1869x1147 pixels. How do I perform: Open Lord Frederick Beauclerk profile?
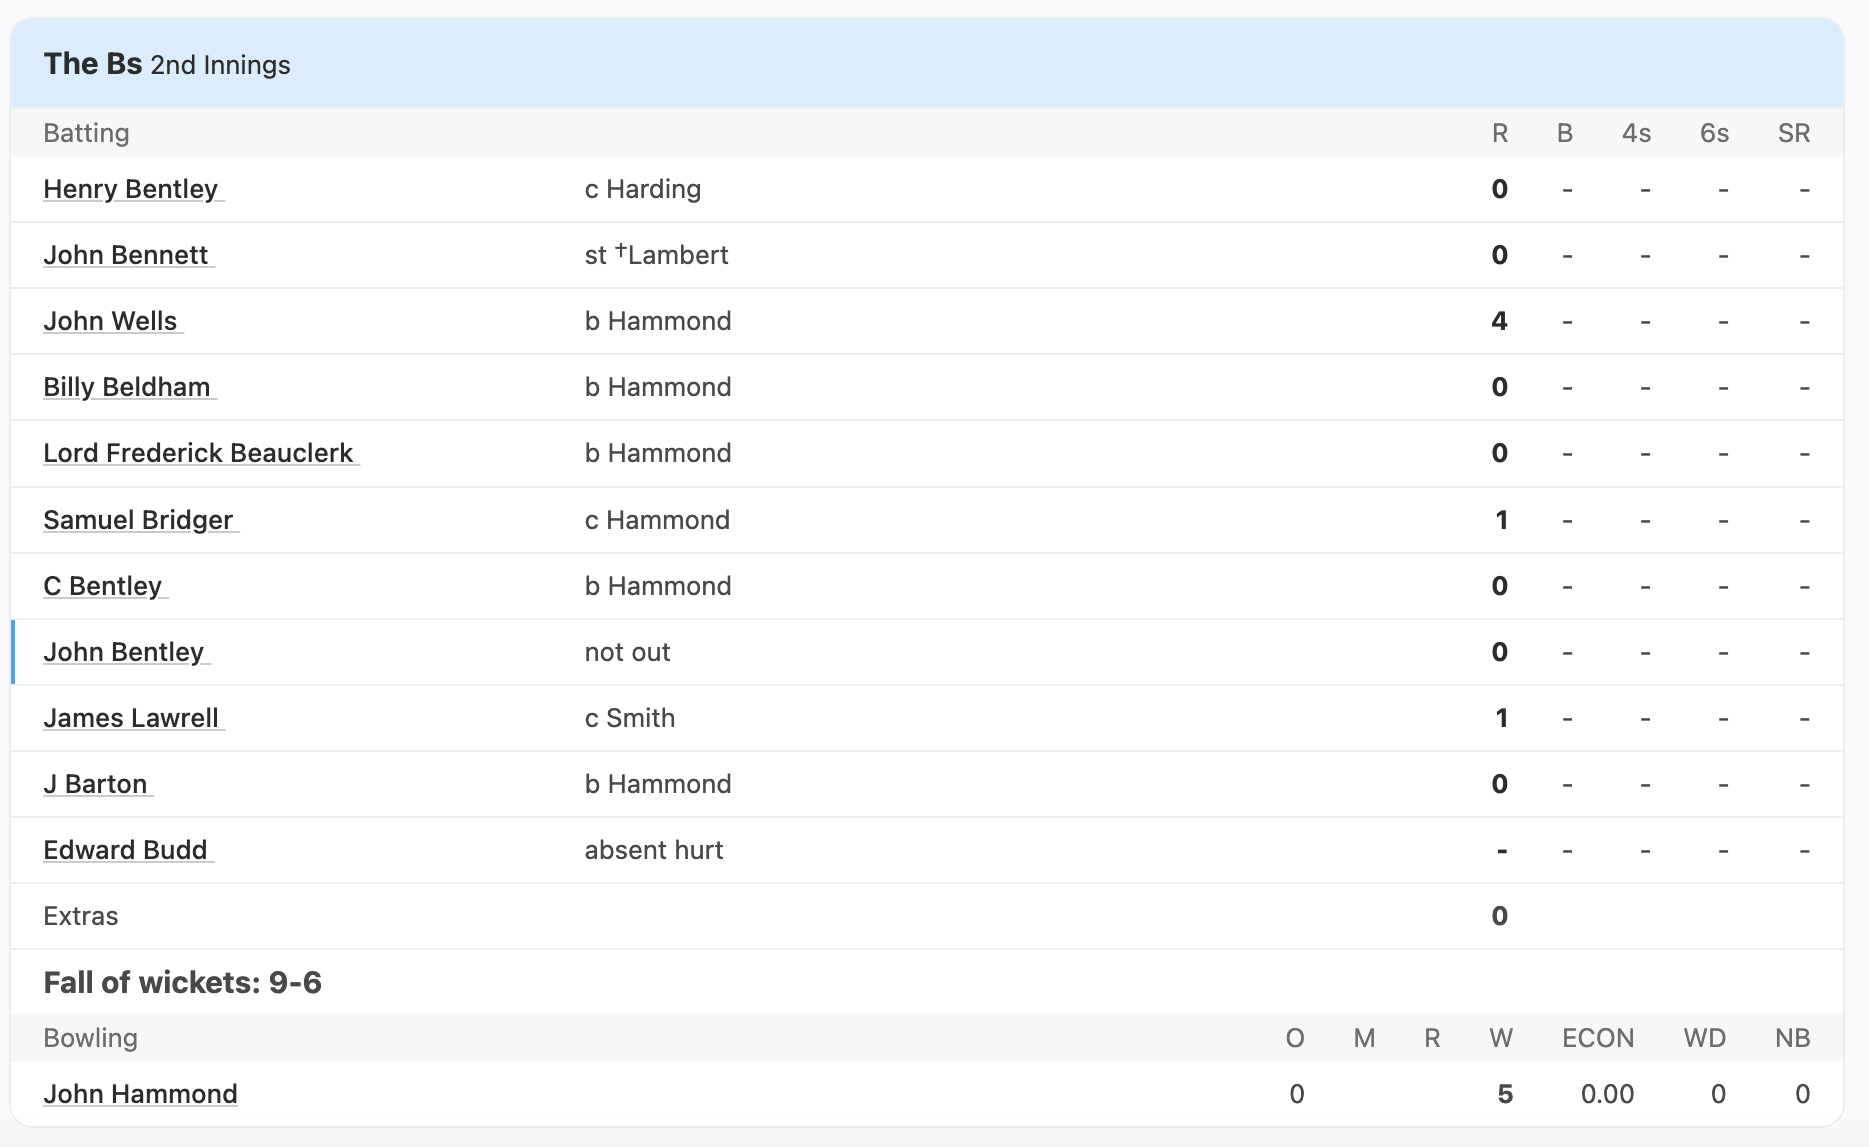coord(198,453)
